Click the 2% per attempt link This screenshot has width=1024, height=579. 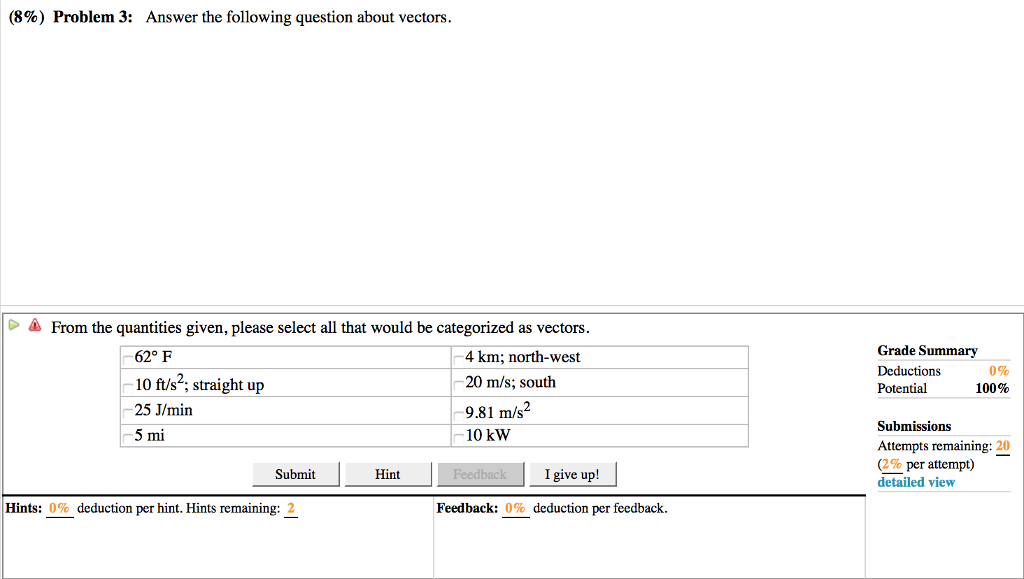click(x=891, y=463)
